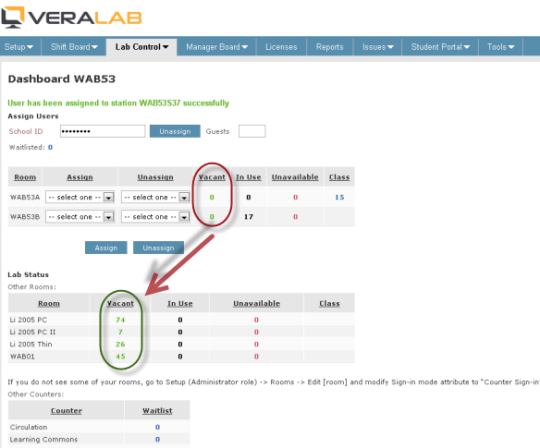
Task: Sort Other Rooms by Unavailable header
Action: coord(257,303)
